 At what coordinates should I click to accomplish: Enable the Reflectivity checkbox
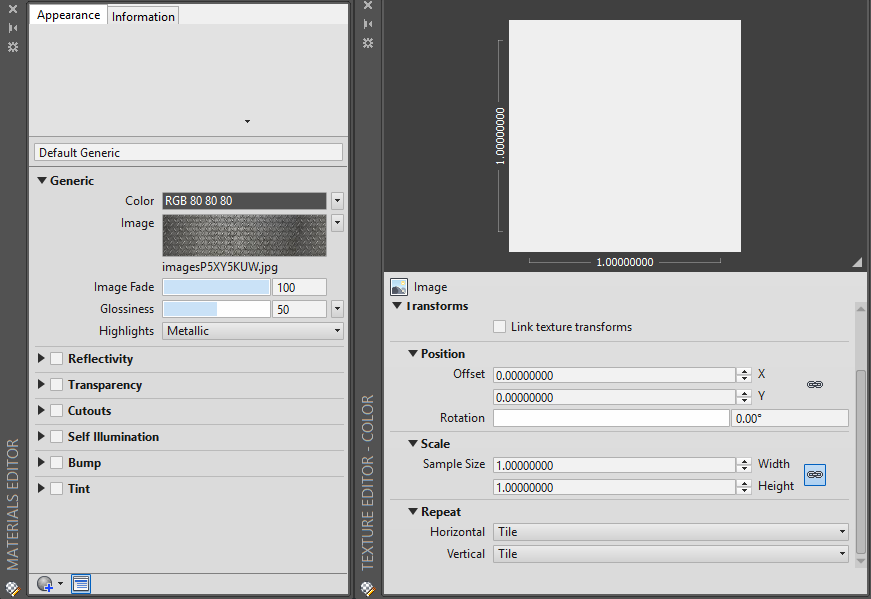point(55,358)
